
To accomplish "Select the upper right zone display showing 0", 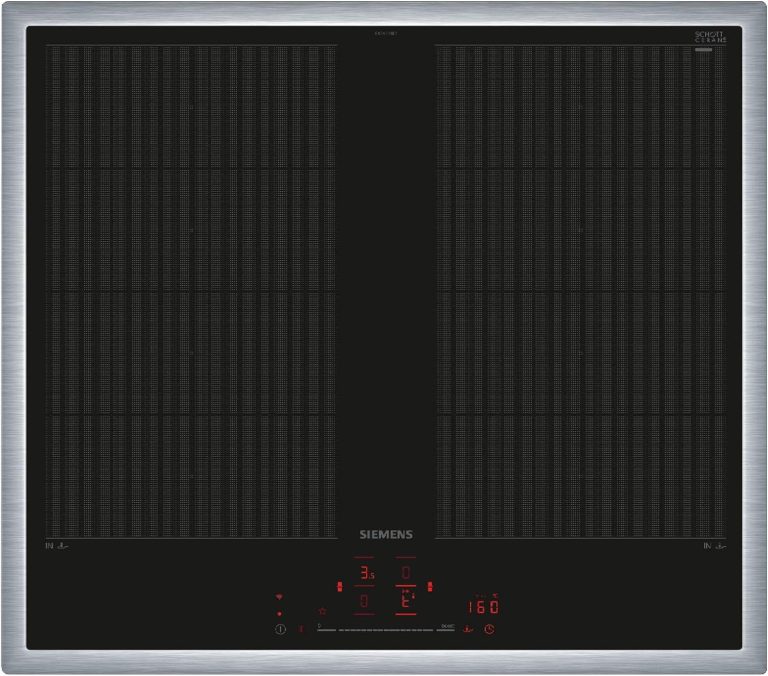I will (406, 572).
